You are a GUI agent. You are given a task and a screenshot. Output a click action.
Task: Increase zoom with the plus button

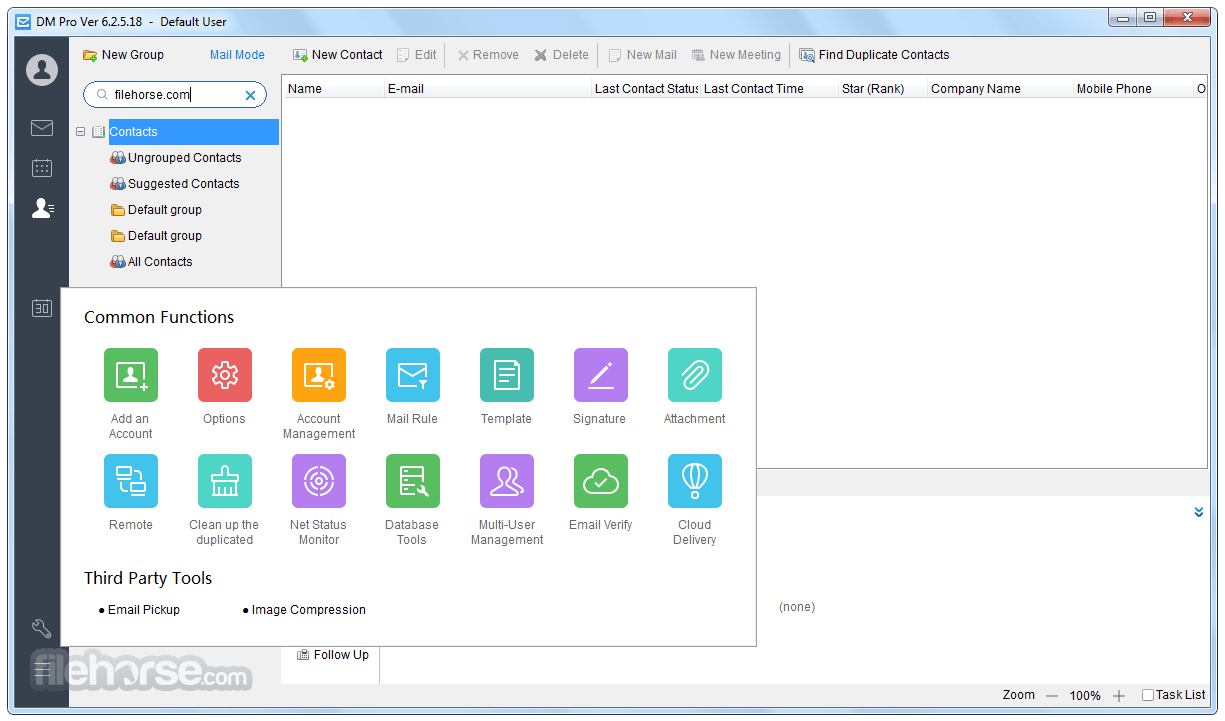(x=1119, y=695)
